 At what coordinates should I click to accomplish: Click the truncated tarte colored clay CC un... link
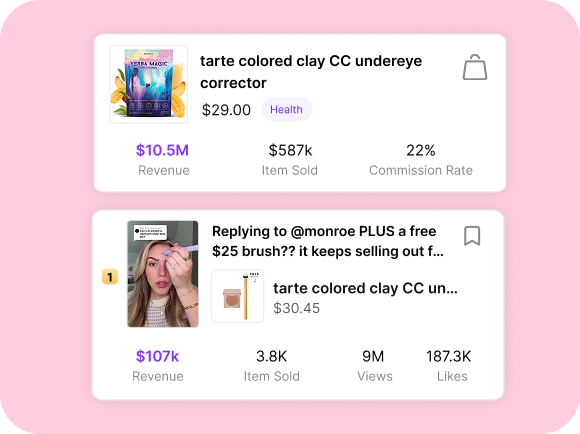[365, 288]
